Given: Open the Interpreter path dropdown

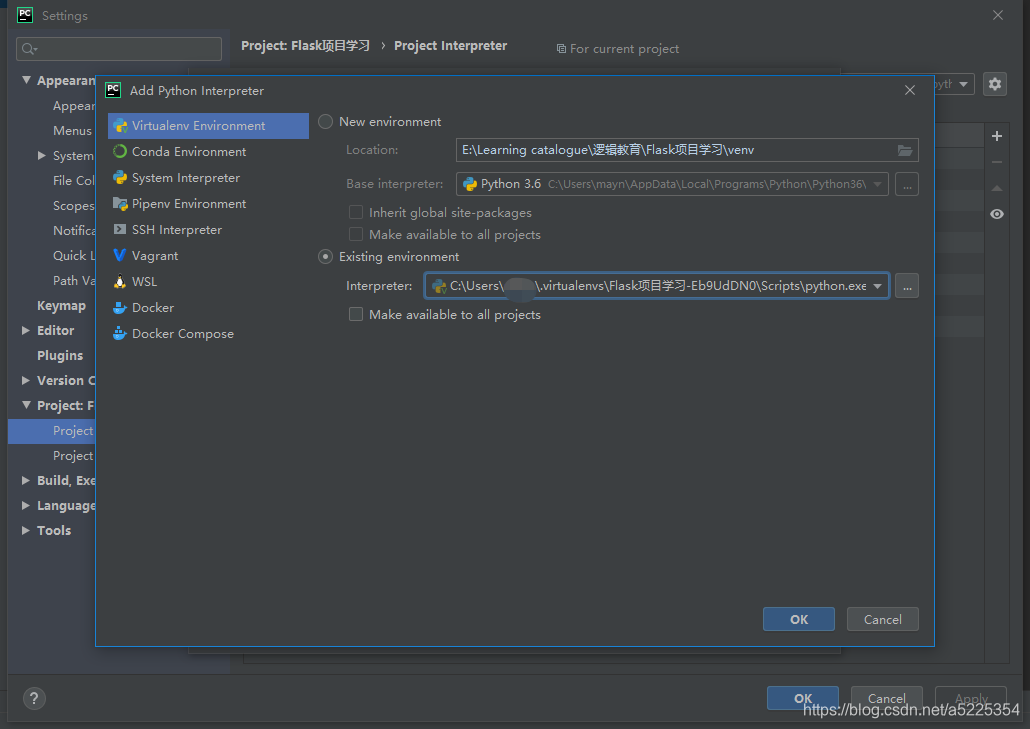Looking at the screenshot, I should pos(877,286).
